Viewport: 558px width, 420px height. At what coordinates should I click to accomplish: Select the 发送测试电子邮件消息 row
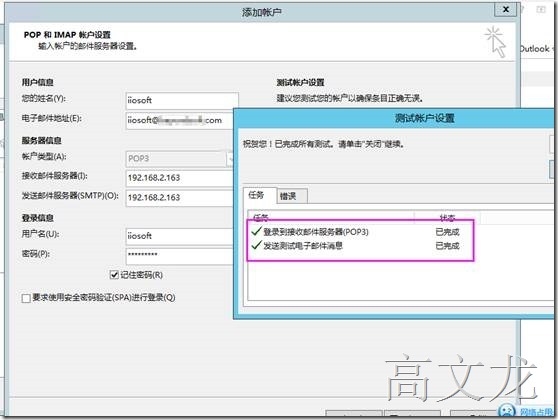click(360, 246)
